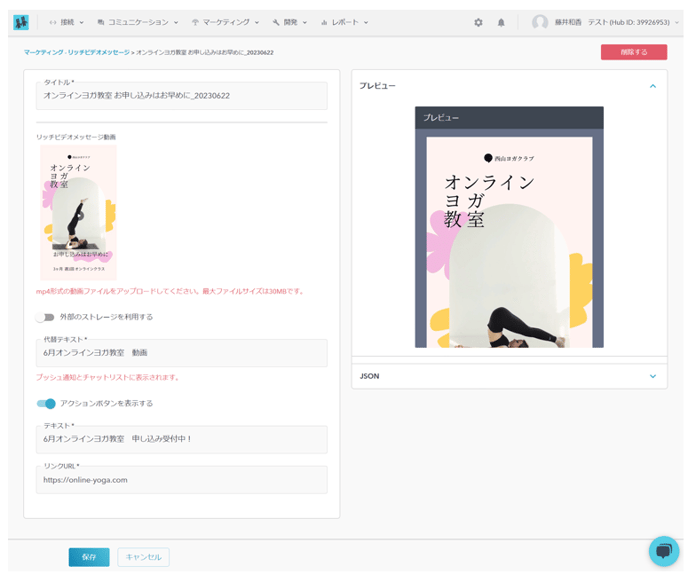
Task: Click the uploaded yoga video thumbnail
Action: (79, 212)
